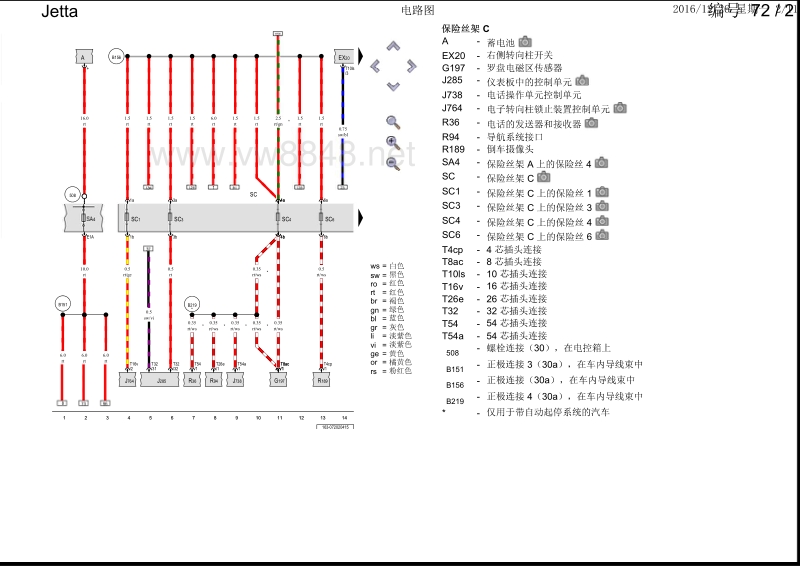Screen dimensions: 800x566
Task: Click the SC4 fuse symbol in diagram
Action: [278, 218]
